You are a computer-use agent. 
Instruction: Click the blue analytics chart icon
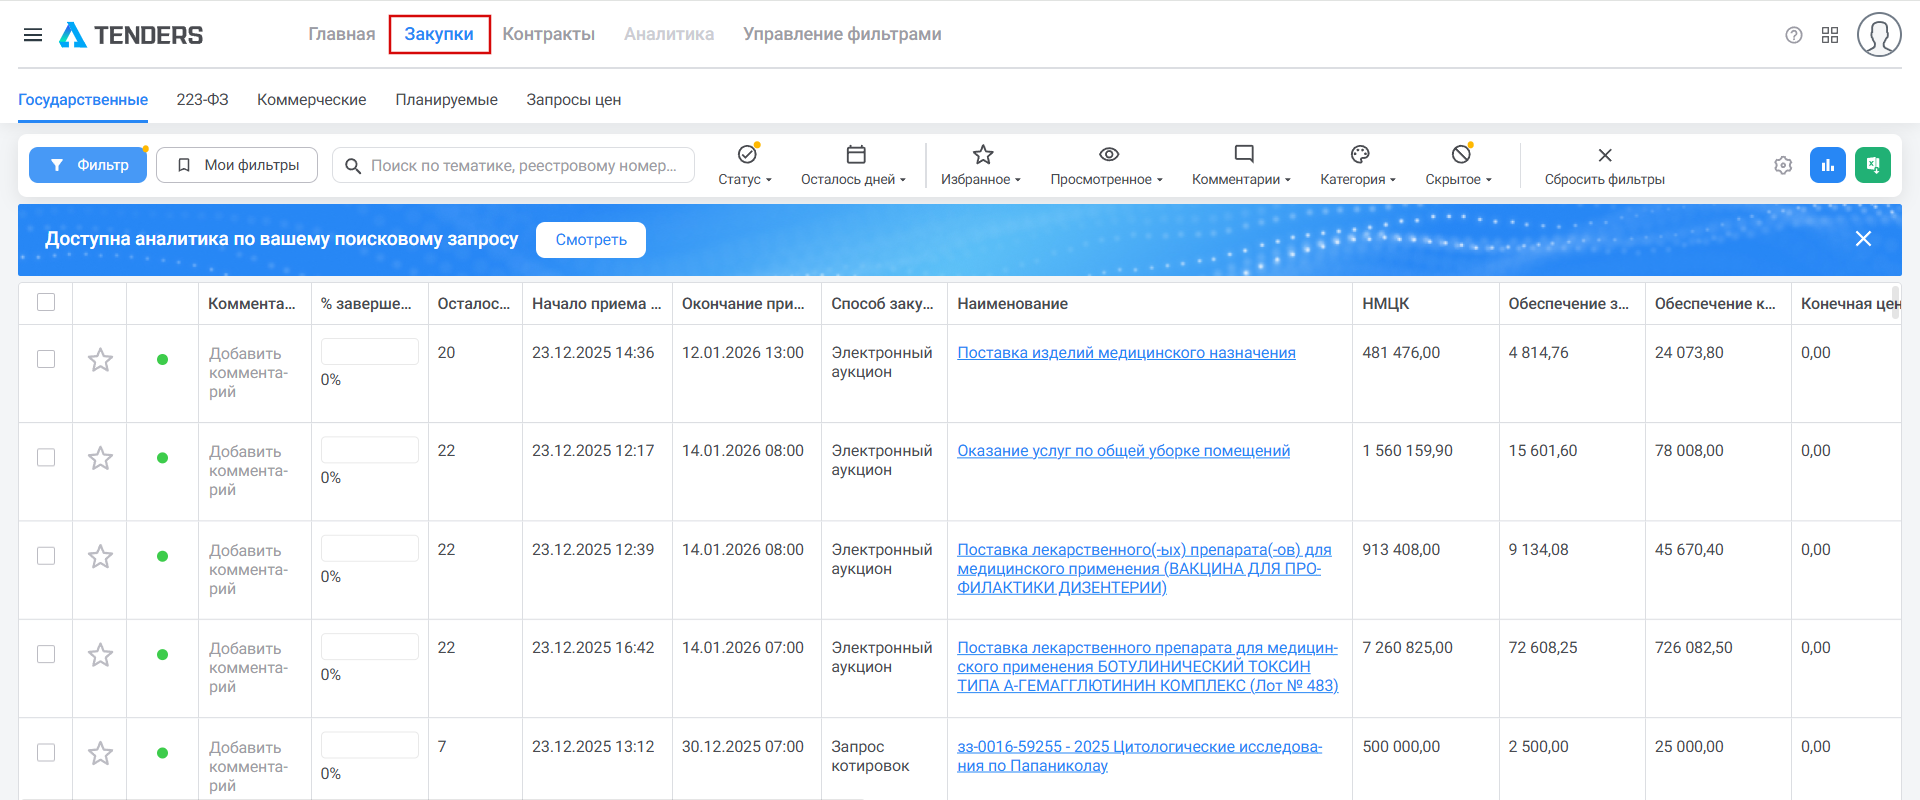pos(1827,165)
